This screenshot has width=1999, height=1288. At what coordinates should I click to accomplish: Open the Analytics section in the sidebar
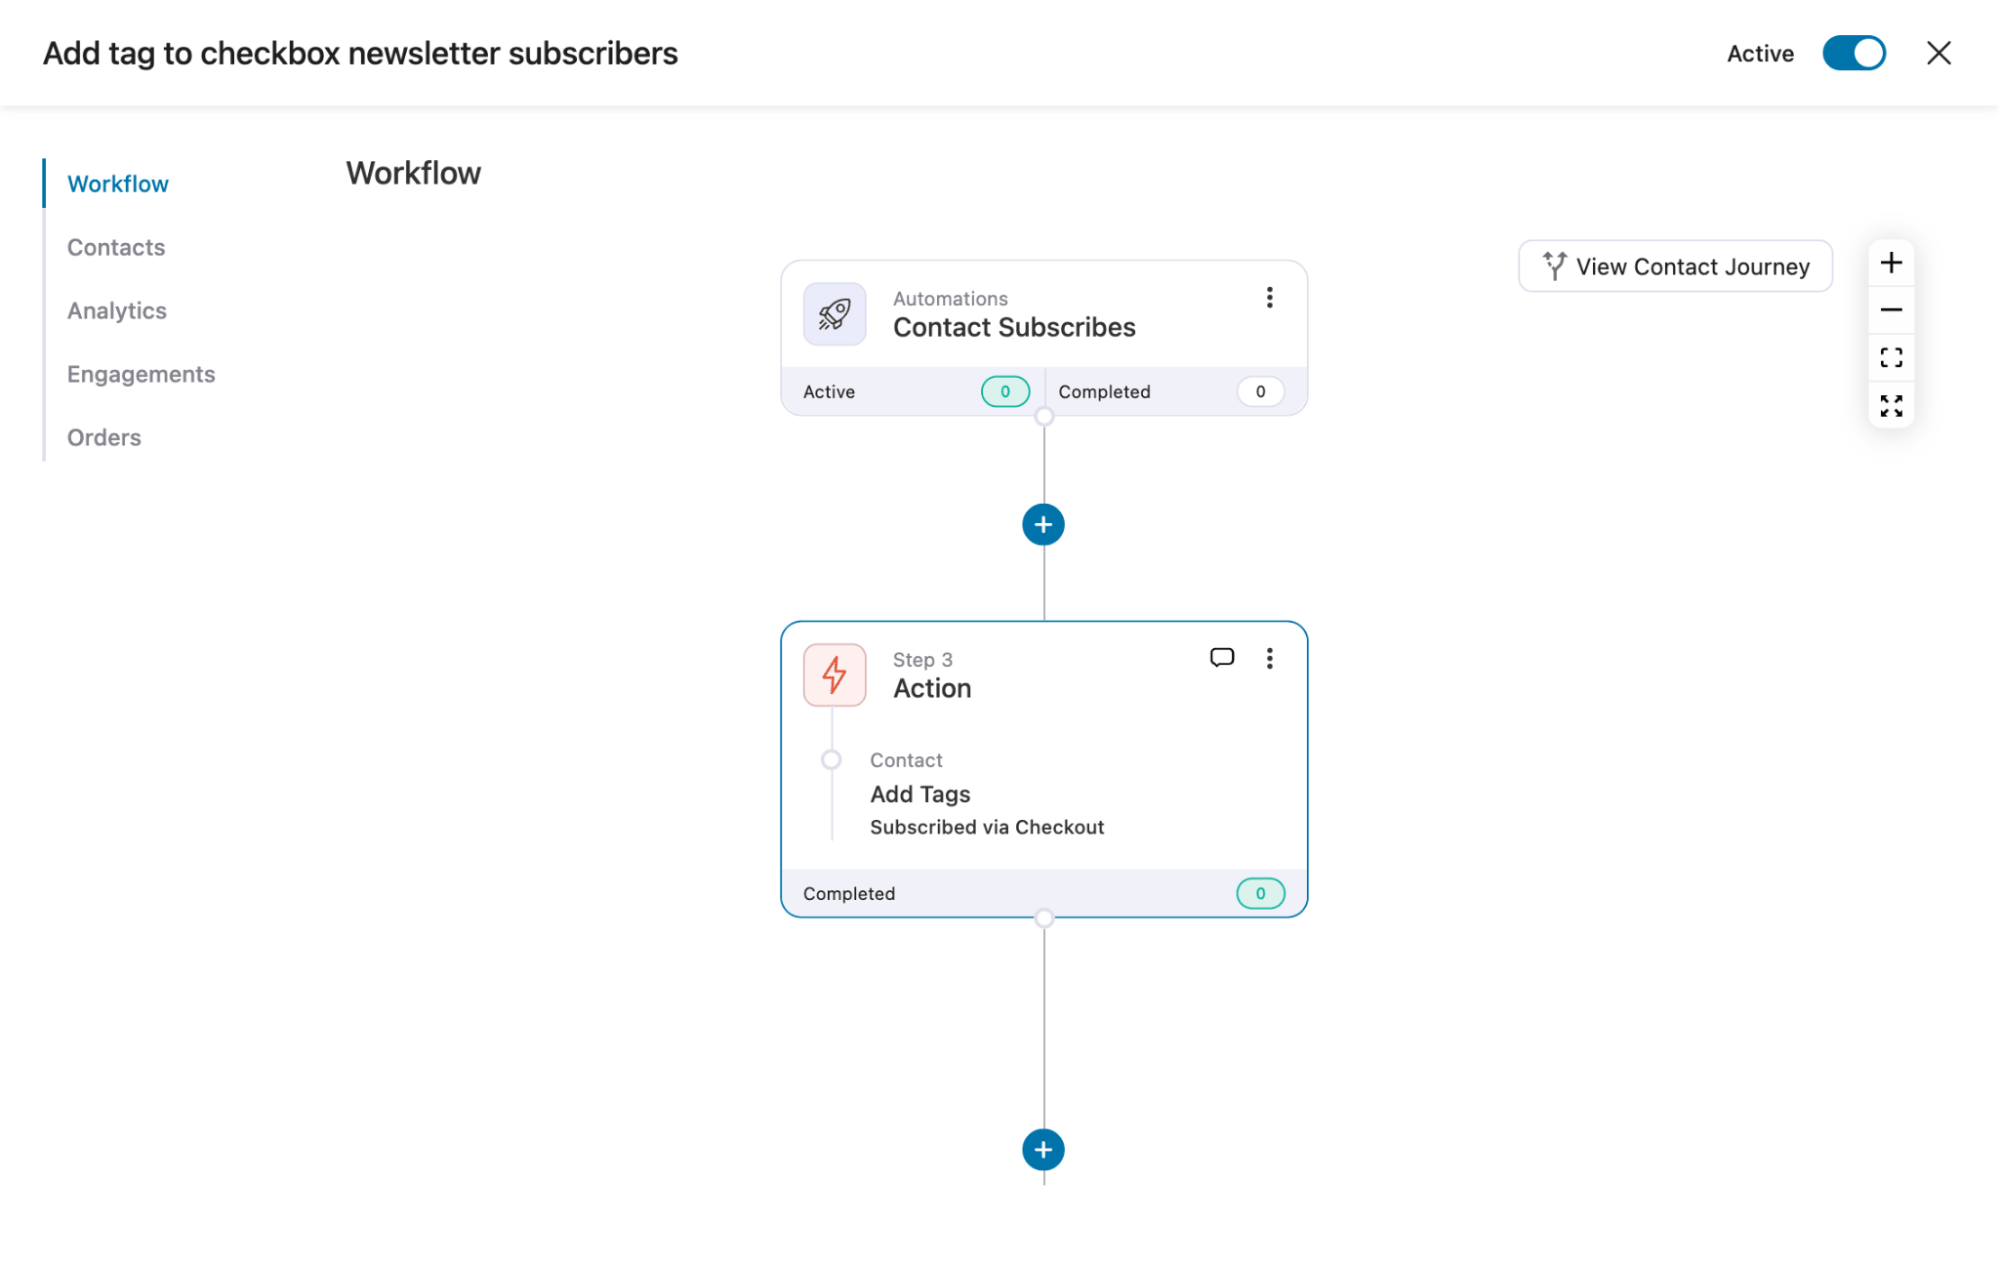(x=117, y=310)
